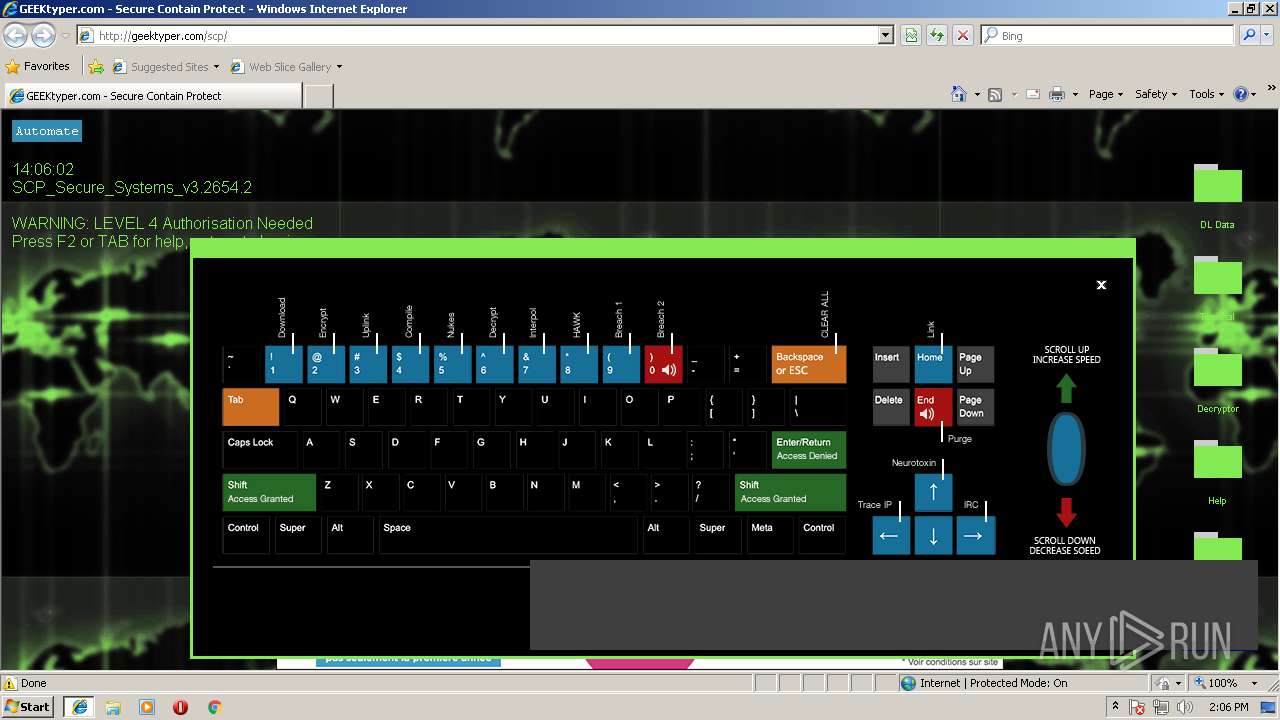Open the address bar dropdown arrow
The image size is (1280, 720).
(x=886, y=35)
